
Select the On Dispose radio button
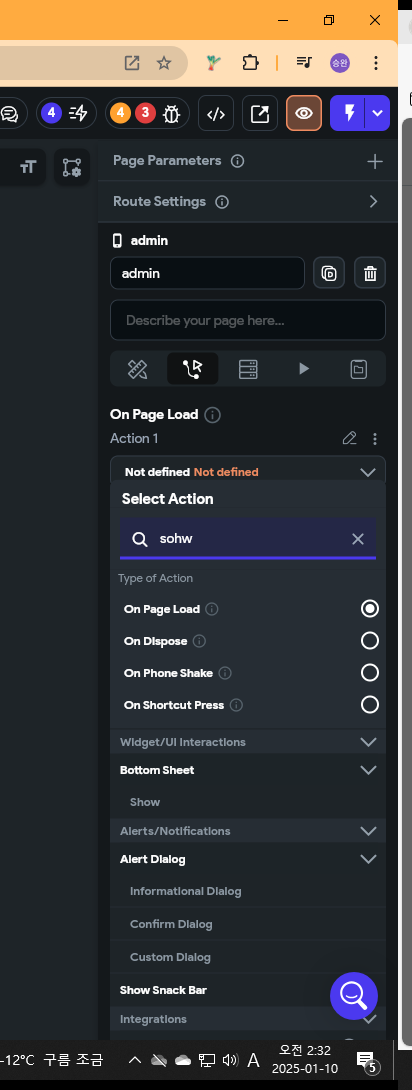click(370, 640)
